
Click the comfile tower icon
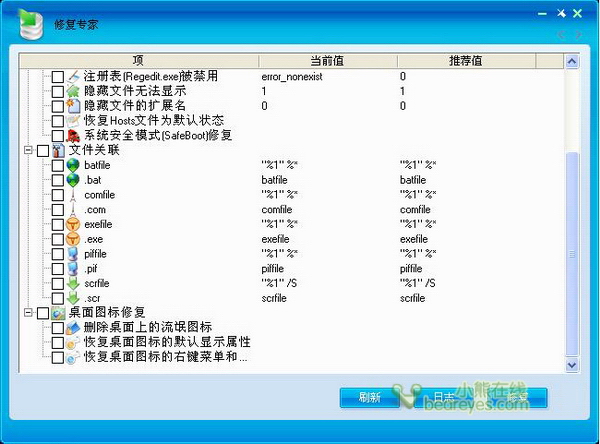click(73, 195)
